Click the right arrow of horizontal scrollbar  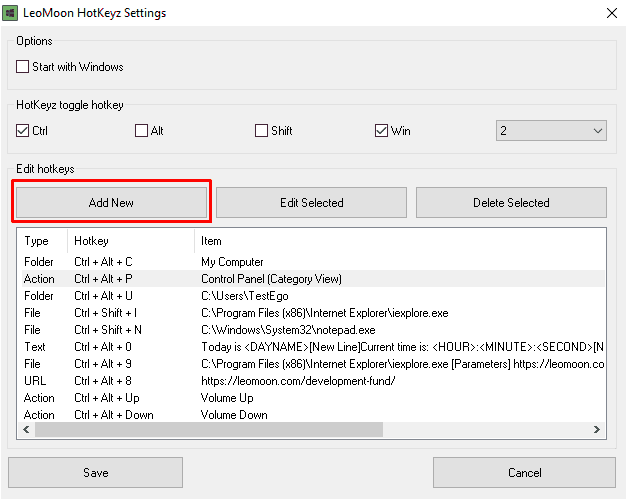click(x=597, y=429)
